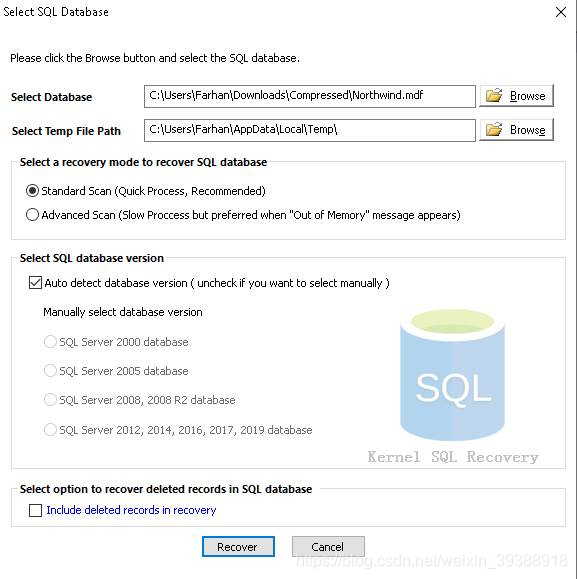The image size is (577, 579).
Task: Uncheck Auto detect database version
Action: click(x=35, y=283)
